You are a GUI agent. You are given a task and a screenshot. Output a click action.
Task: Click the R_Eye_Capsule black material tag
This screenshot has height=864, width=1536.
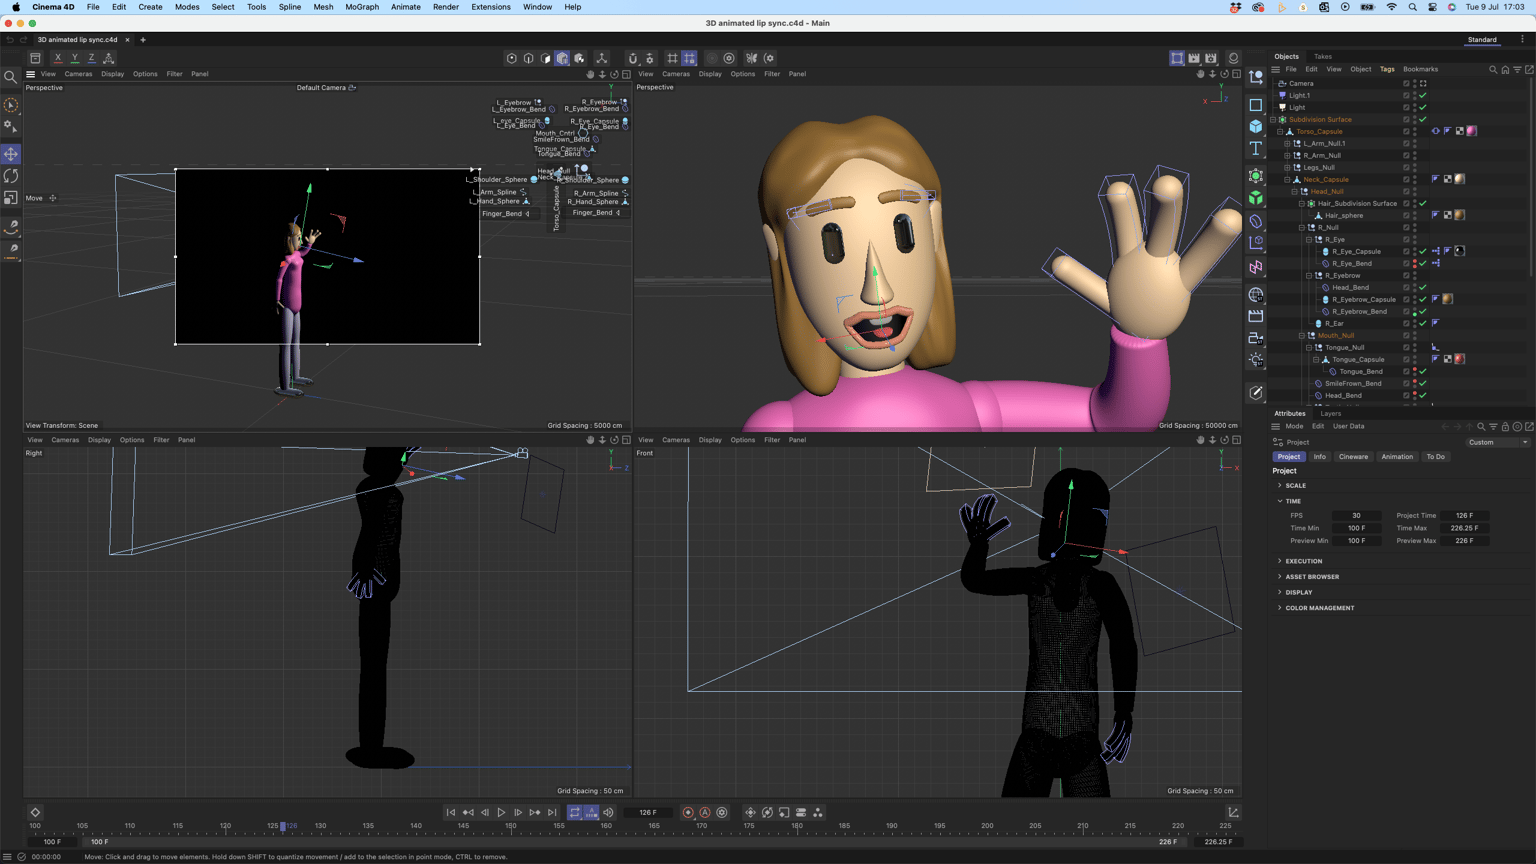click(1459, 251)
